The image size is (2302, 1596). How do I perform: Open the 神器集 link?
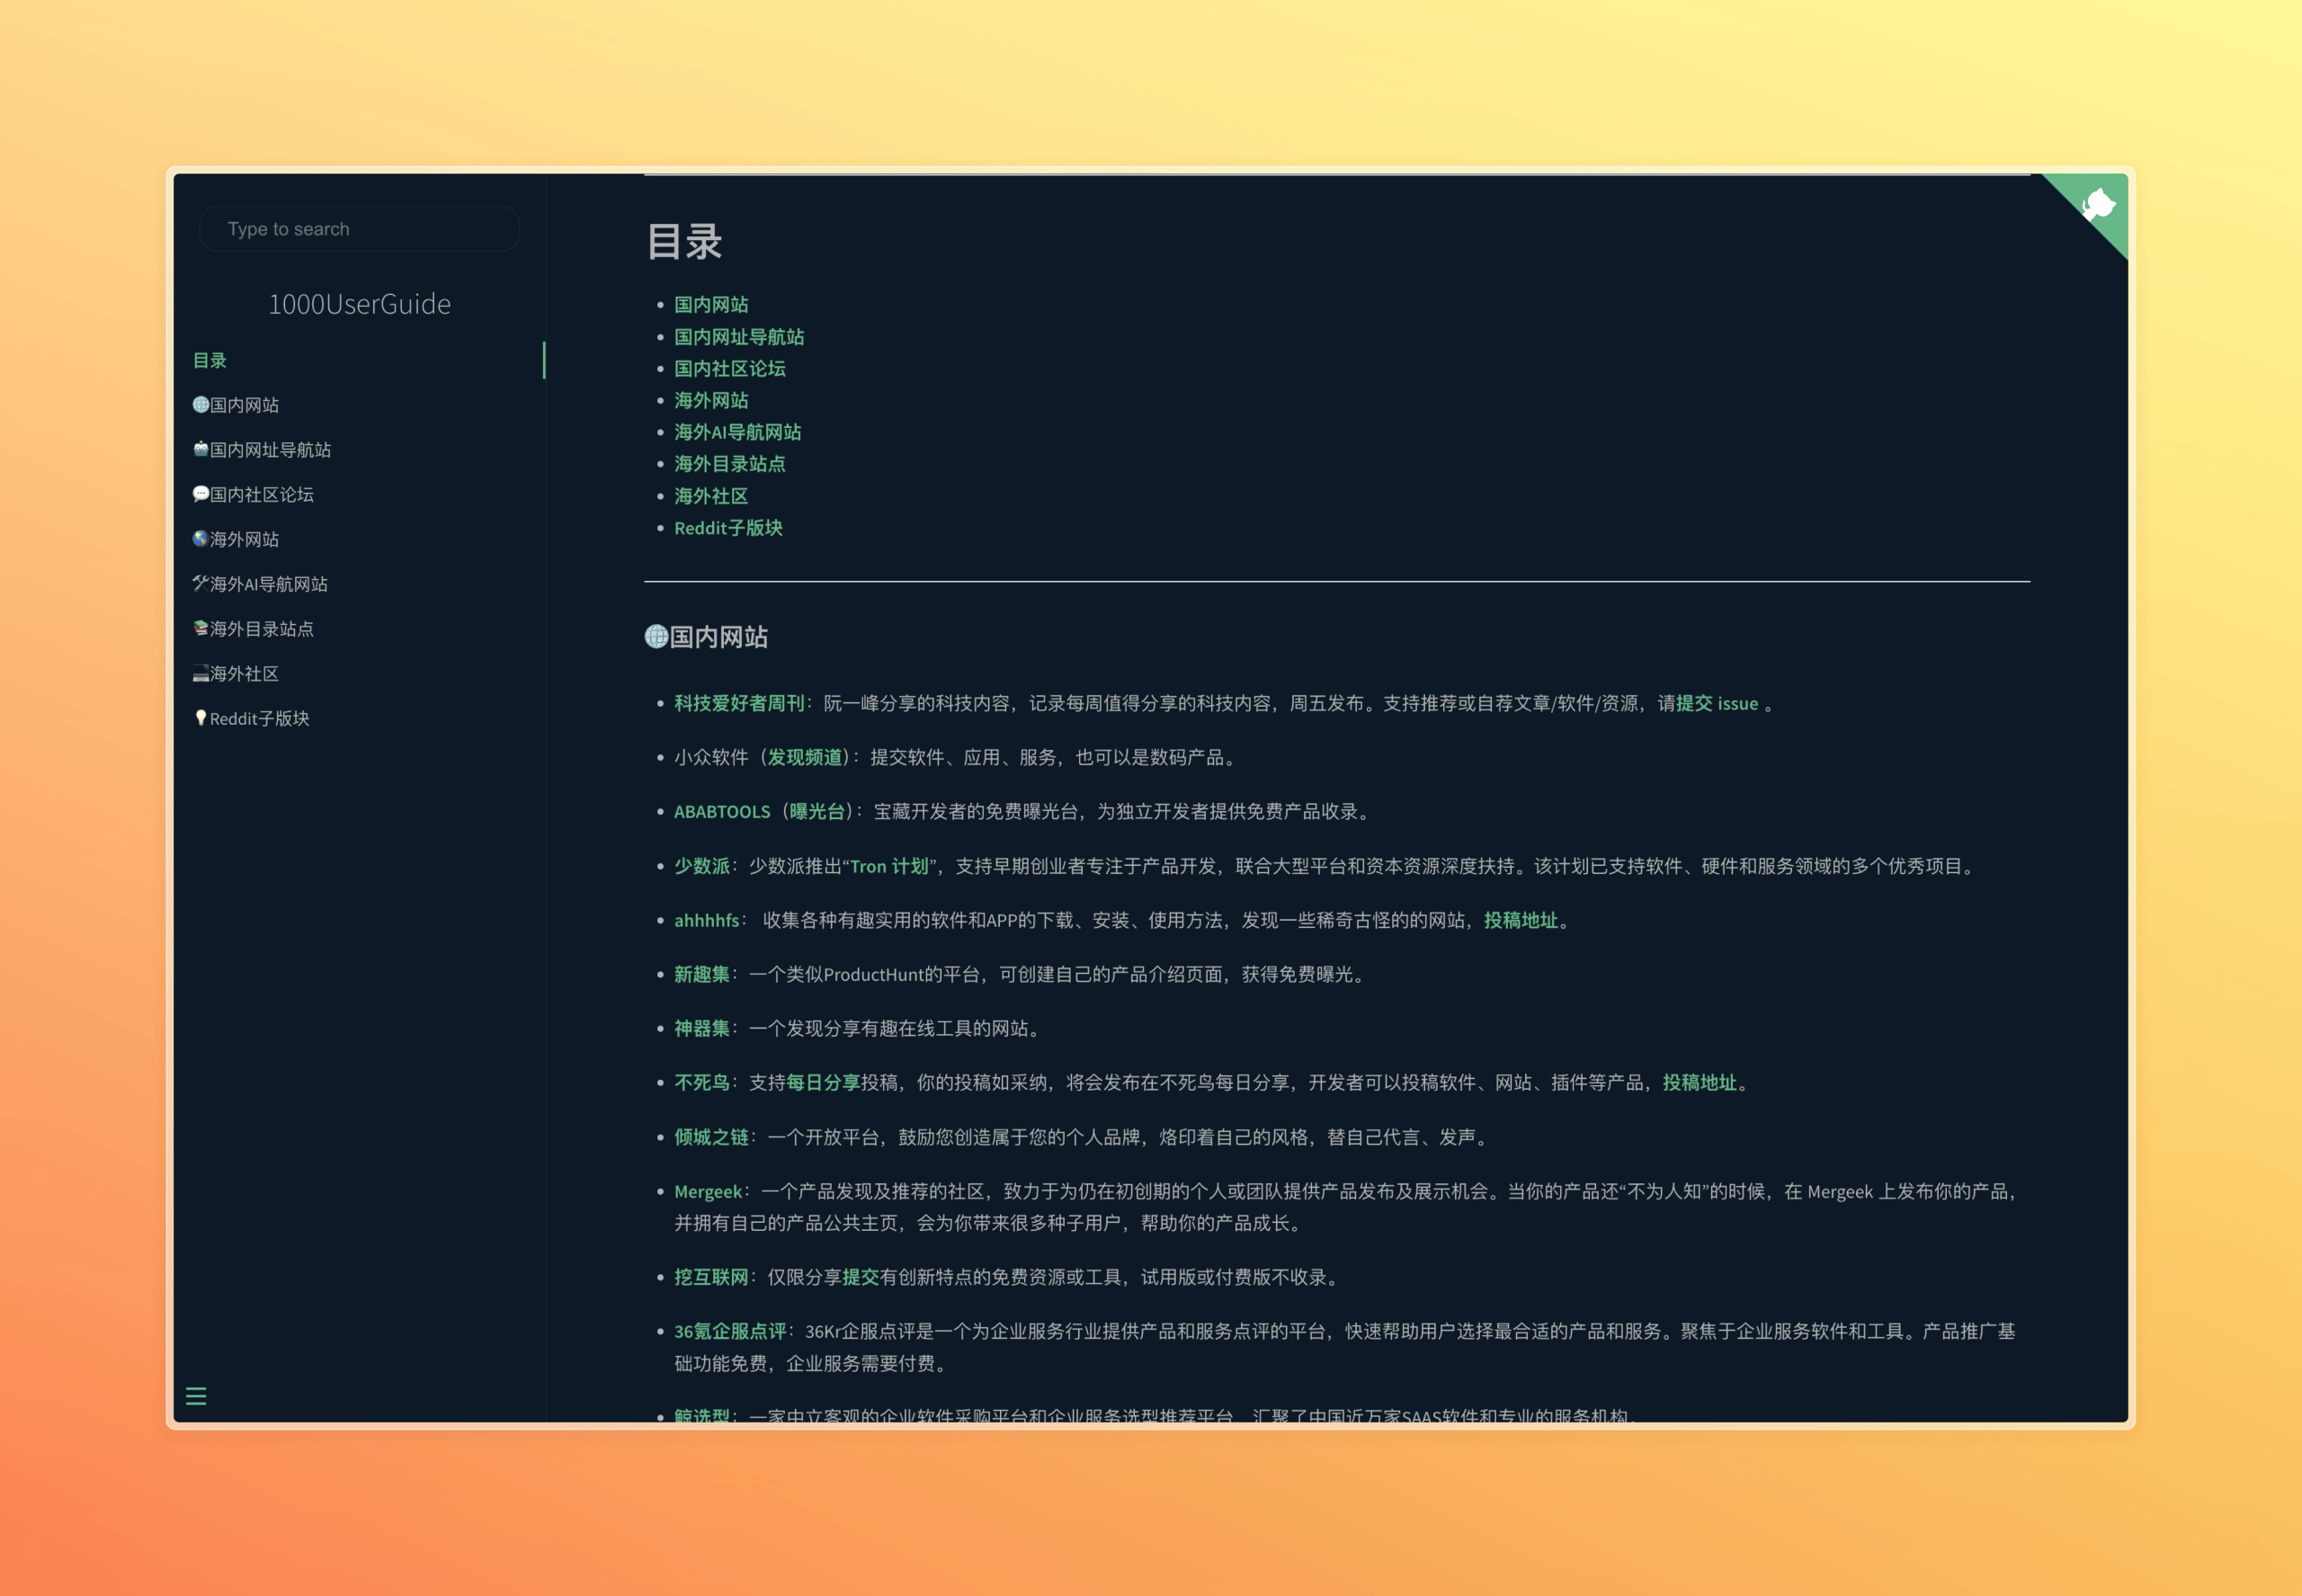[702, 1028]
